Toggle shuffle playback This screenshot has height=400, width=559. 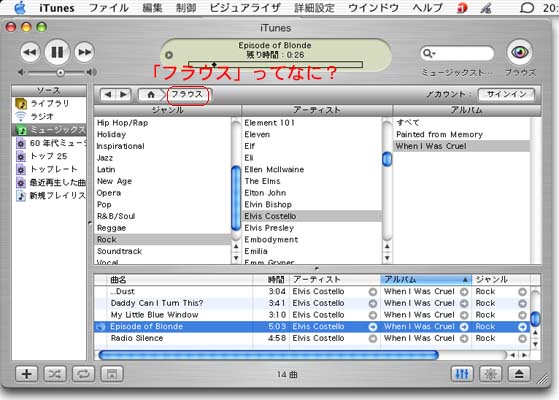click(55, 374)
